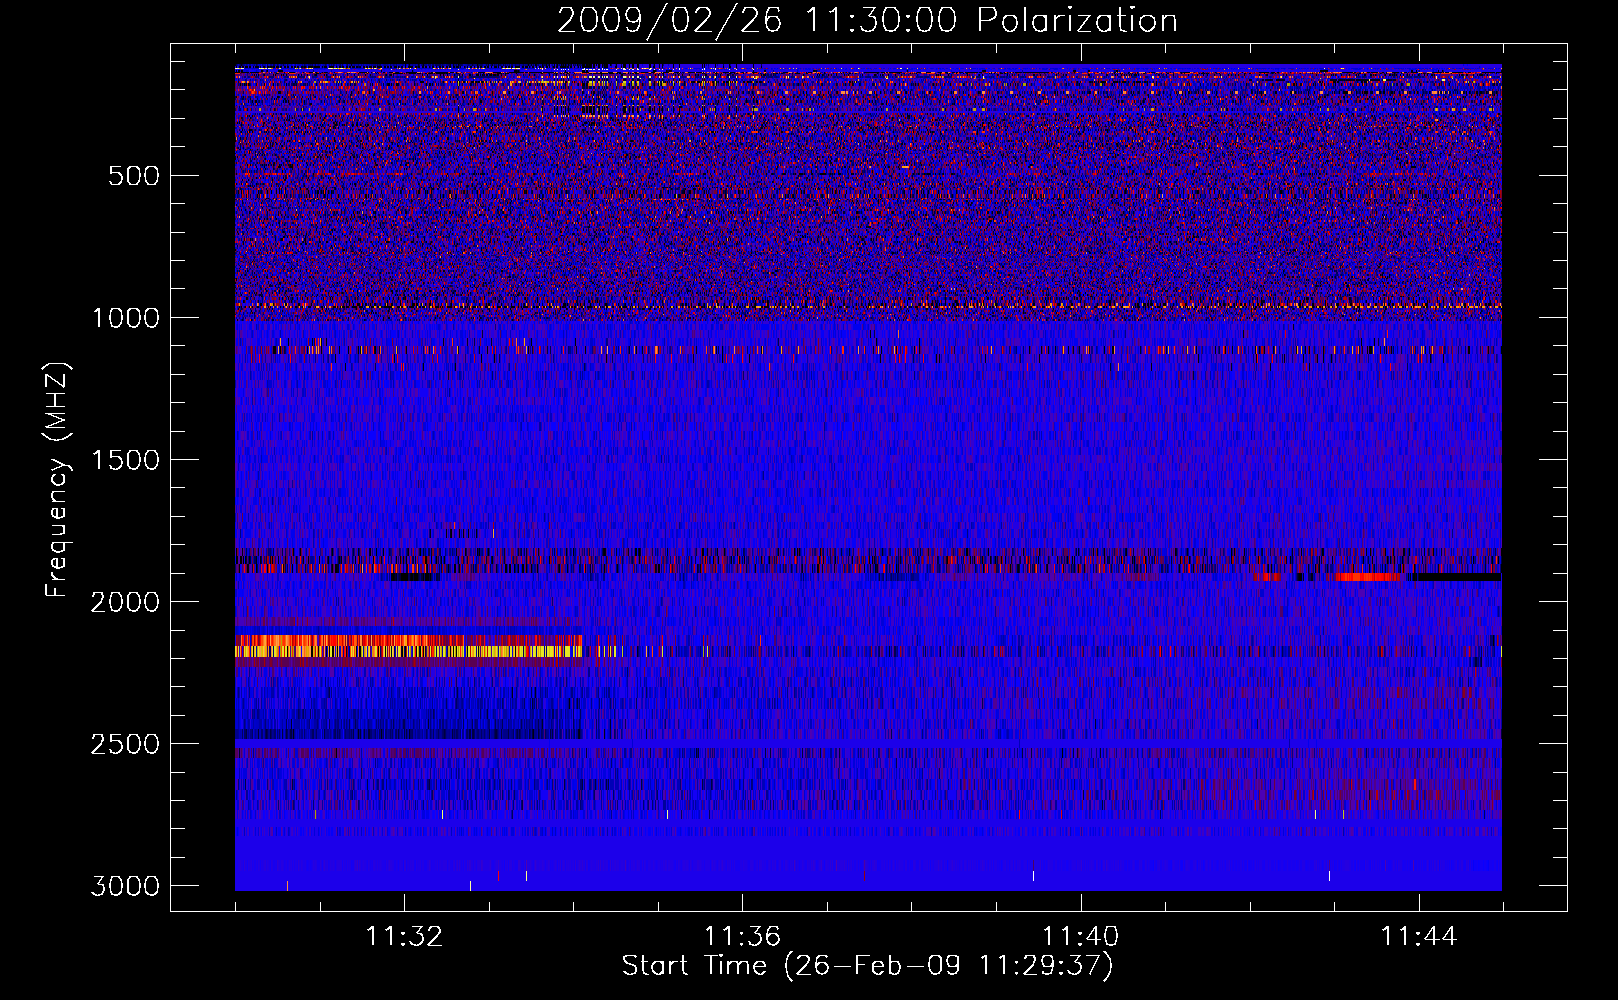
Task: Click the 11:36 time tick label
Action: tap(742, 937)
